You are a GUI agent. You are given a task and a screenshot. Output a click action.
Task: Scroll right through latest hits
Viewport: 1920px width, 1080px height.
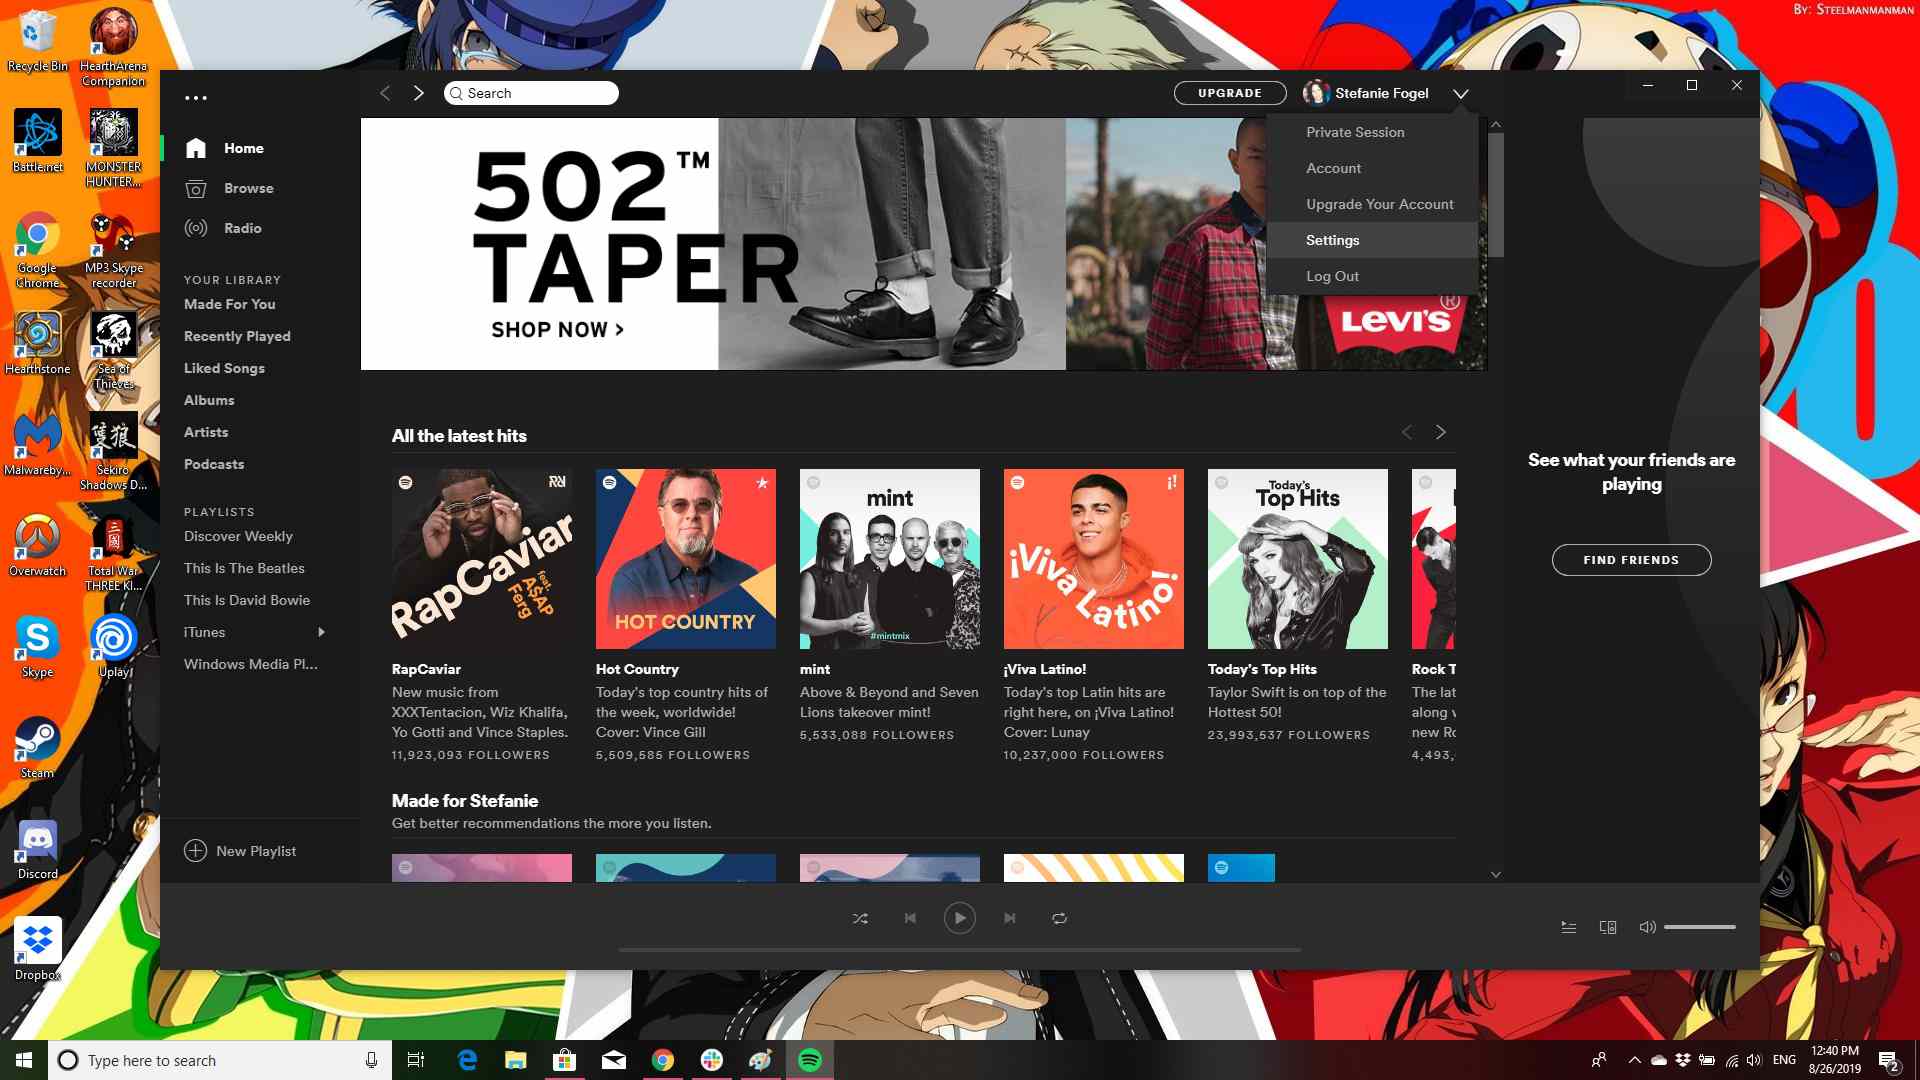click(1441, 431)
